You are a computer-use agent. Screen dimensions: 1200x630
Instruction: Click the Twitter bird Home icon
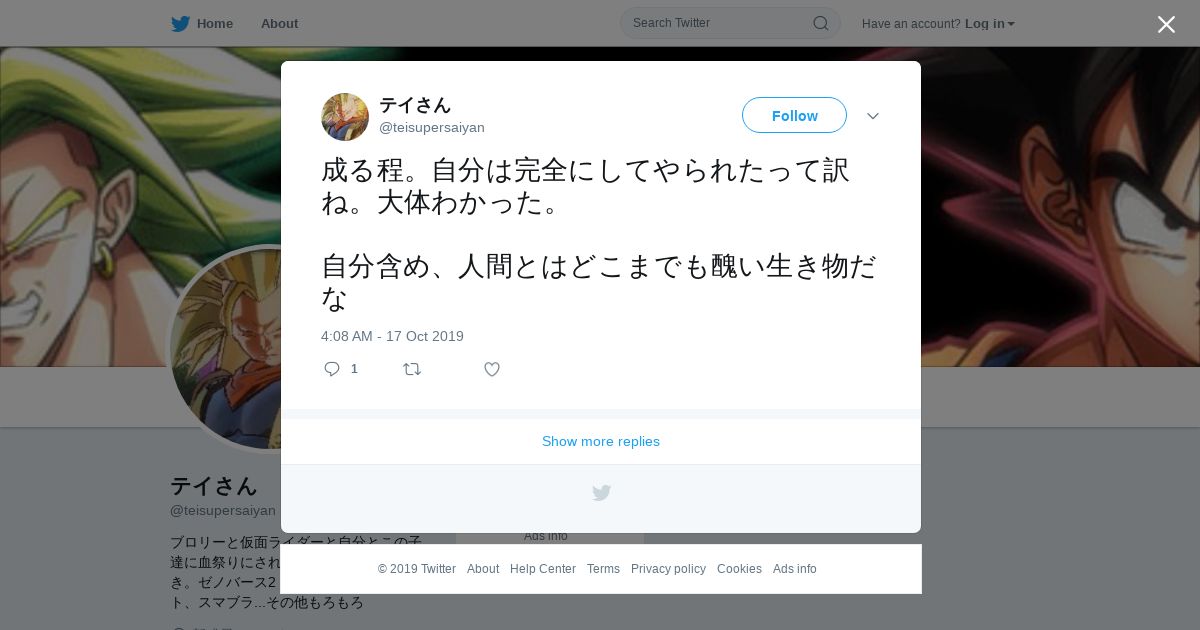[x=180, y=24]
